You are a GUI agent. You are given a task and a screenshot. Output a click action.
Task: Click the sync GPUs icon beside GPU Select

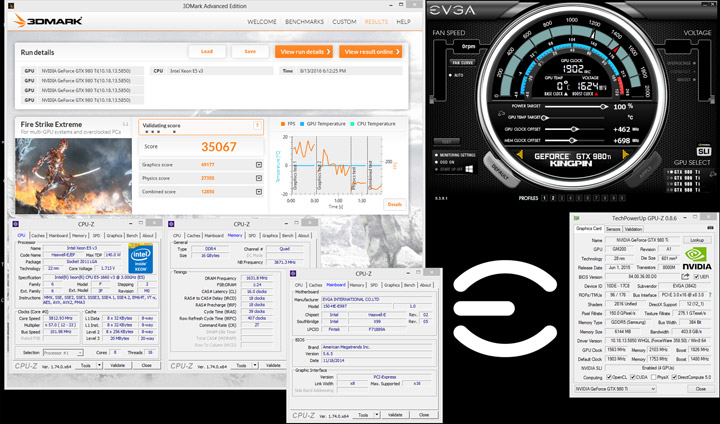(x=713, y=174)
